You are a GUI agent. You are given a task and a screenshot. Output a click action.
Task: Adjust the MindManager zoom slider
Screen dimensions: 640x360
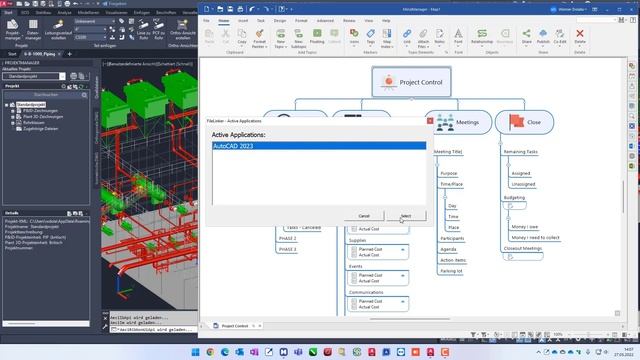[x=588, y=334]
